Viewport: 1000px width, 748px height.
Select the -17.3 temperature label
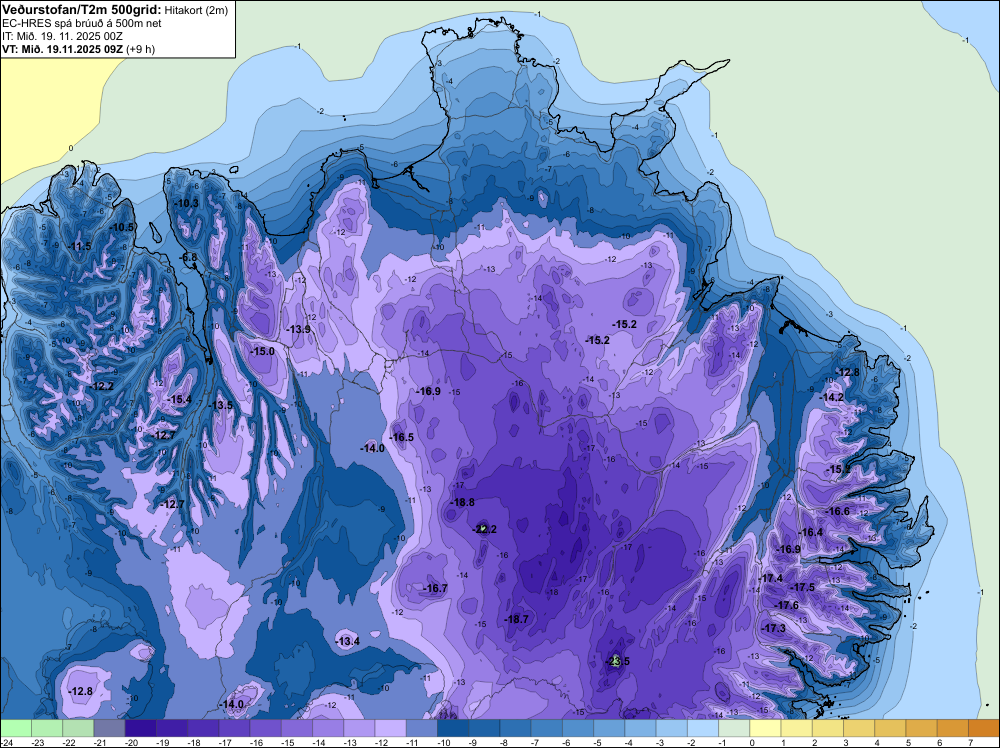point(773,628)
